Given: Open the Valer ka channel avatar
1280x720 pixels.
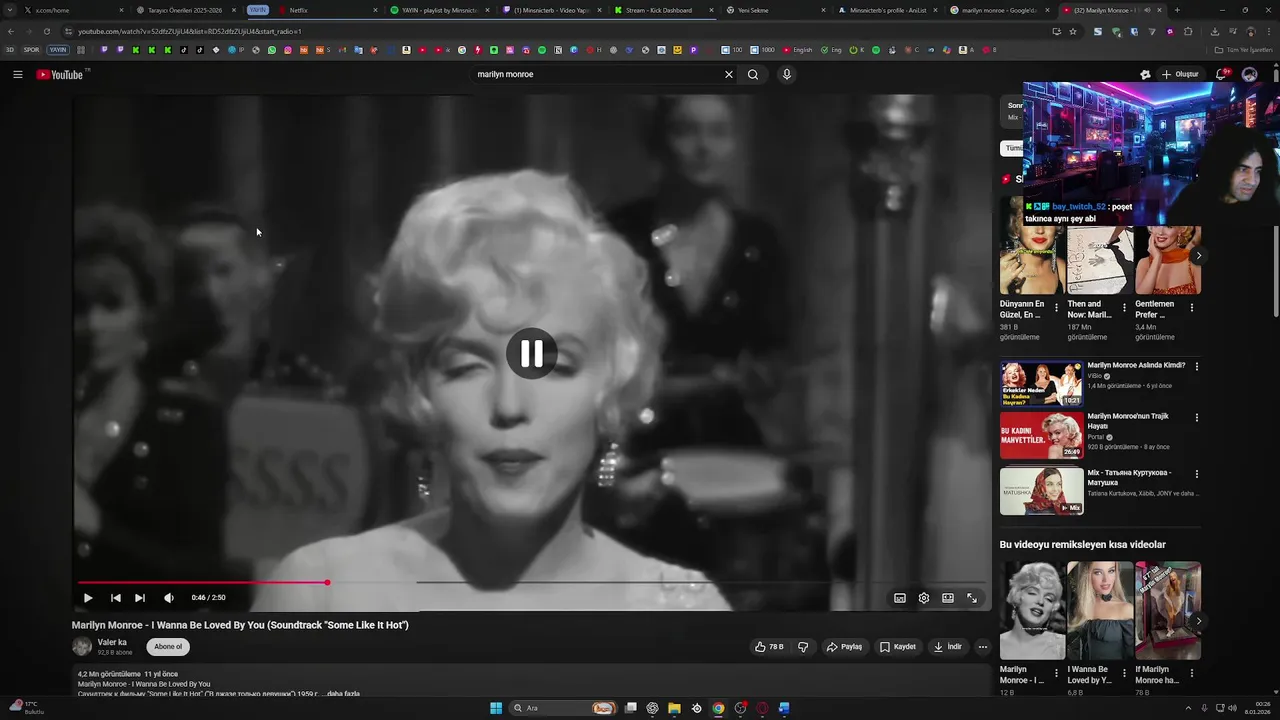Looking at the screenshot, I should coord(82,647).
